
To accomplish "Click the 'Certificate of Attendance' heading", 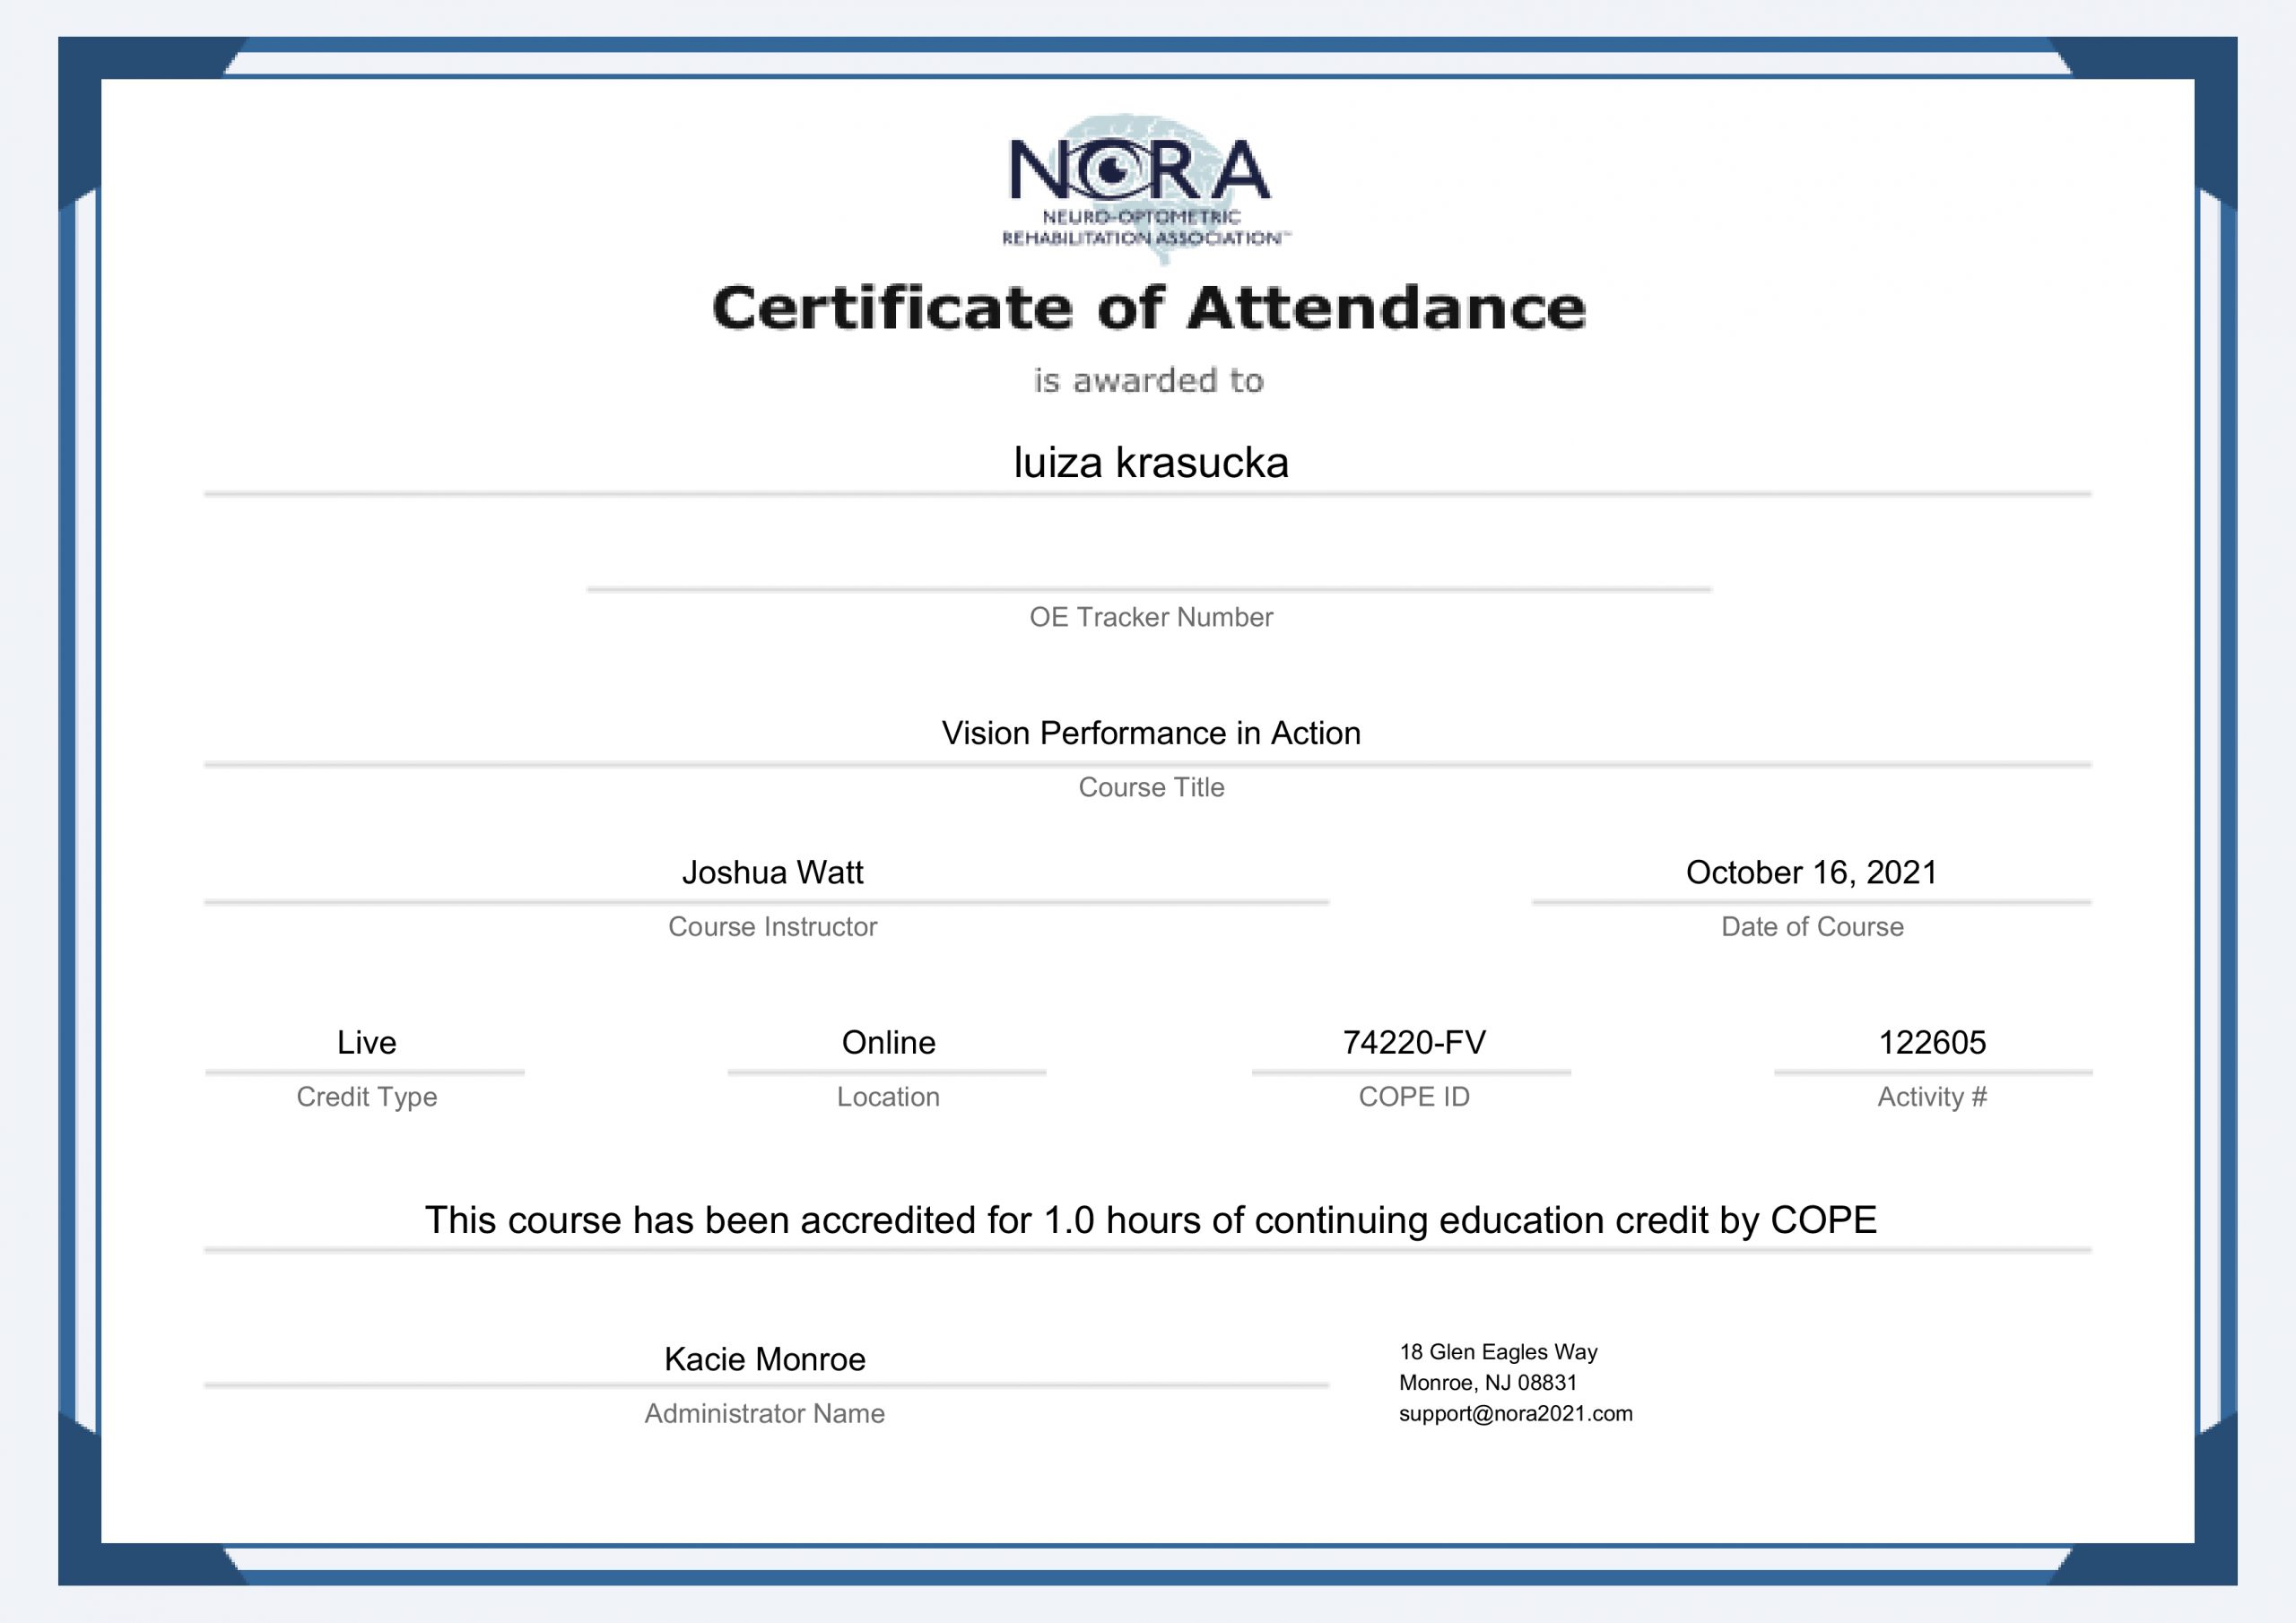I will pos(1148,307).
